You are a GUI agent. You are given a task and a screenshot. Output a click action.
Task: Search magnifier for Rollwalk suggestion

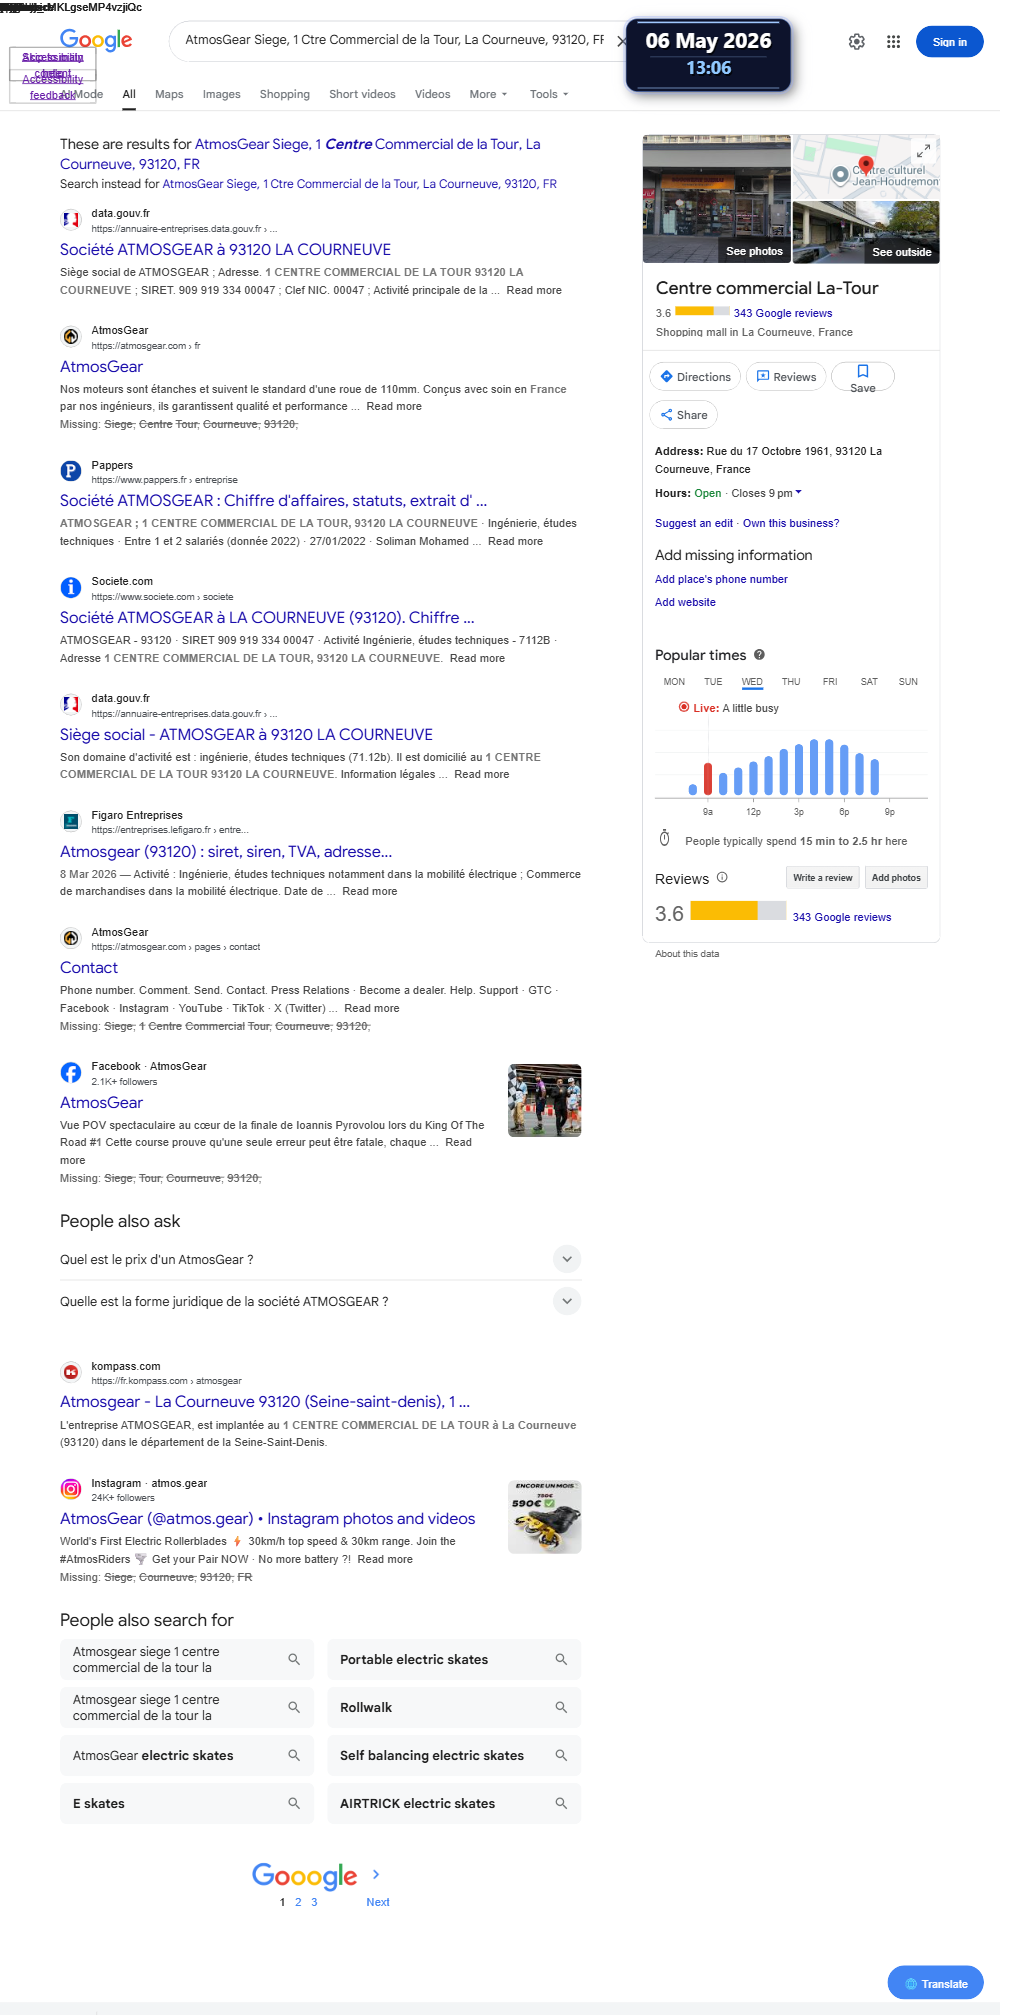tap(561, 1707)
